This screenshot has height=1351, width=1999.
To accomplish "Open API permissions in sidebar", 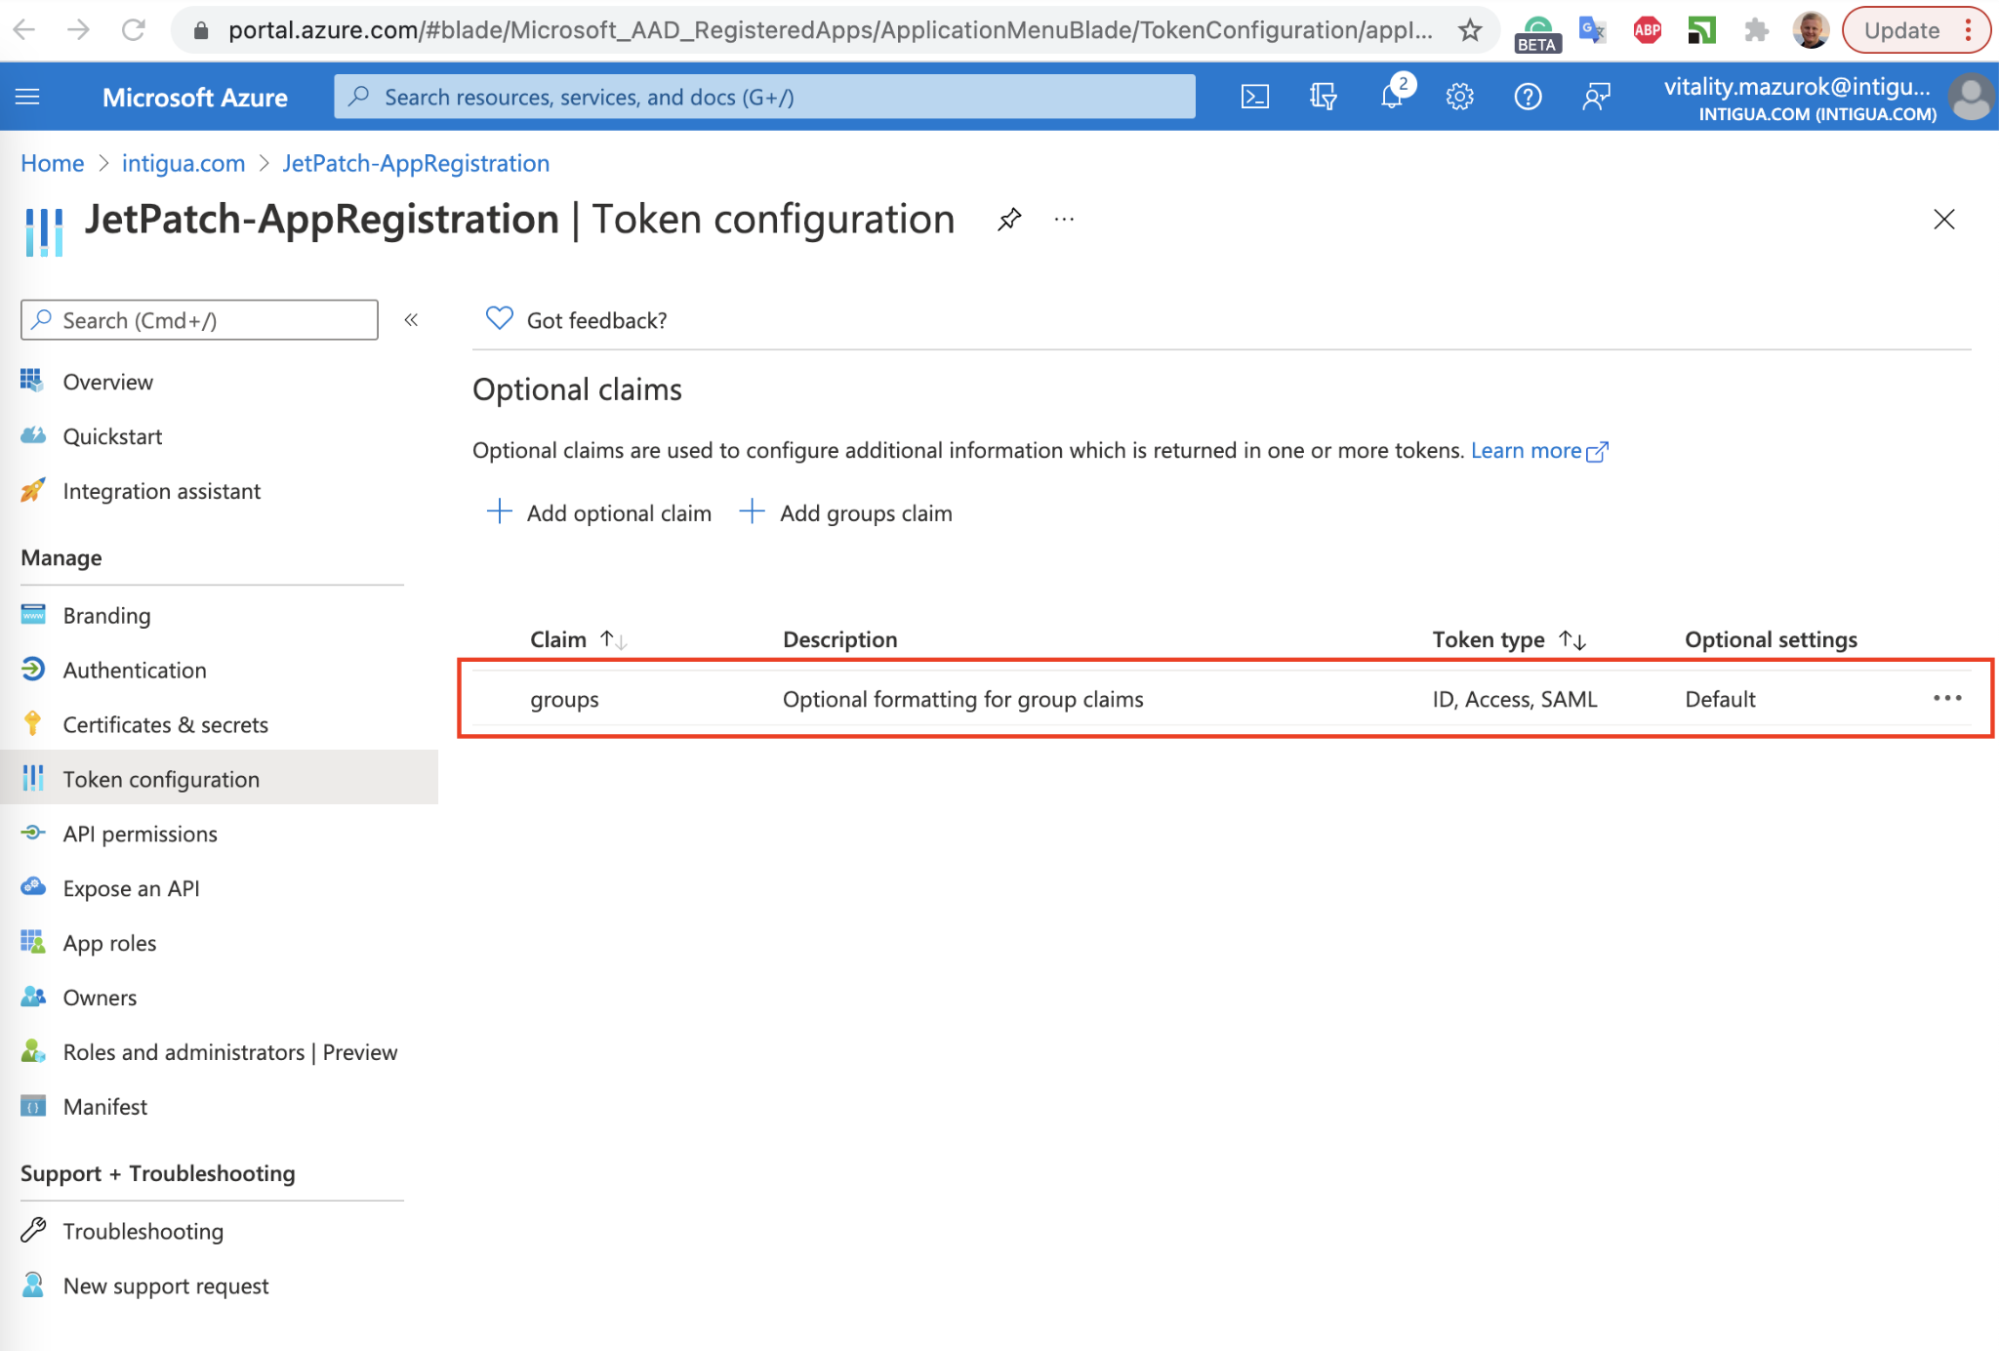I will point(140,834).
